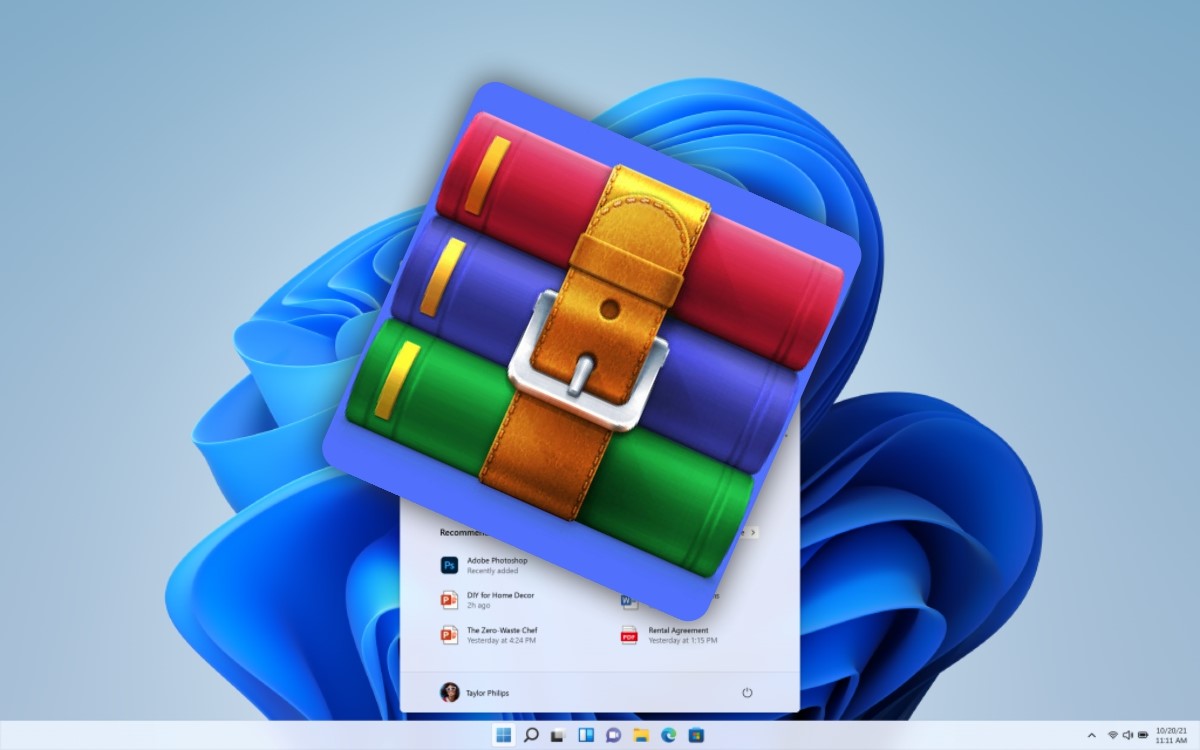The width and height of the screenshot is (1200, 750).
Task: Click the volume speaker icon
Action: [1127, 736]
